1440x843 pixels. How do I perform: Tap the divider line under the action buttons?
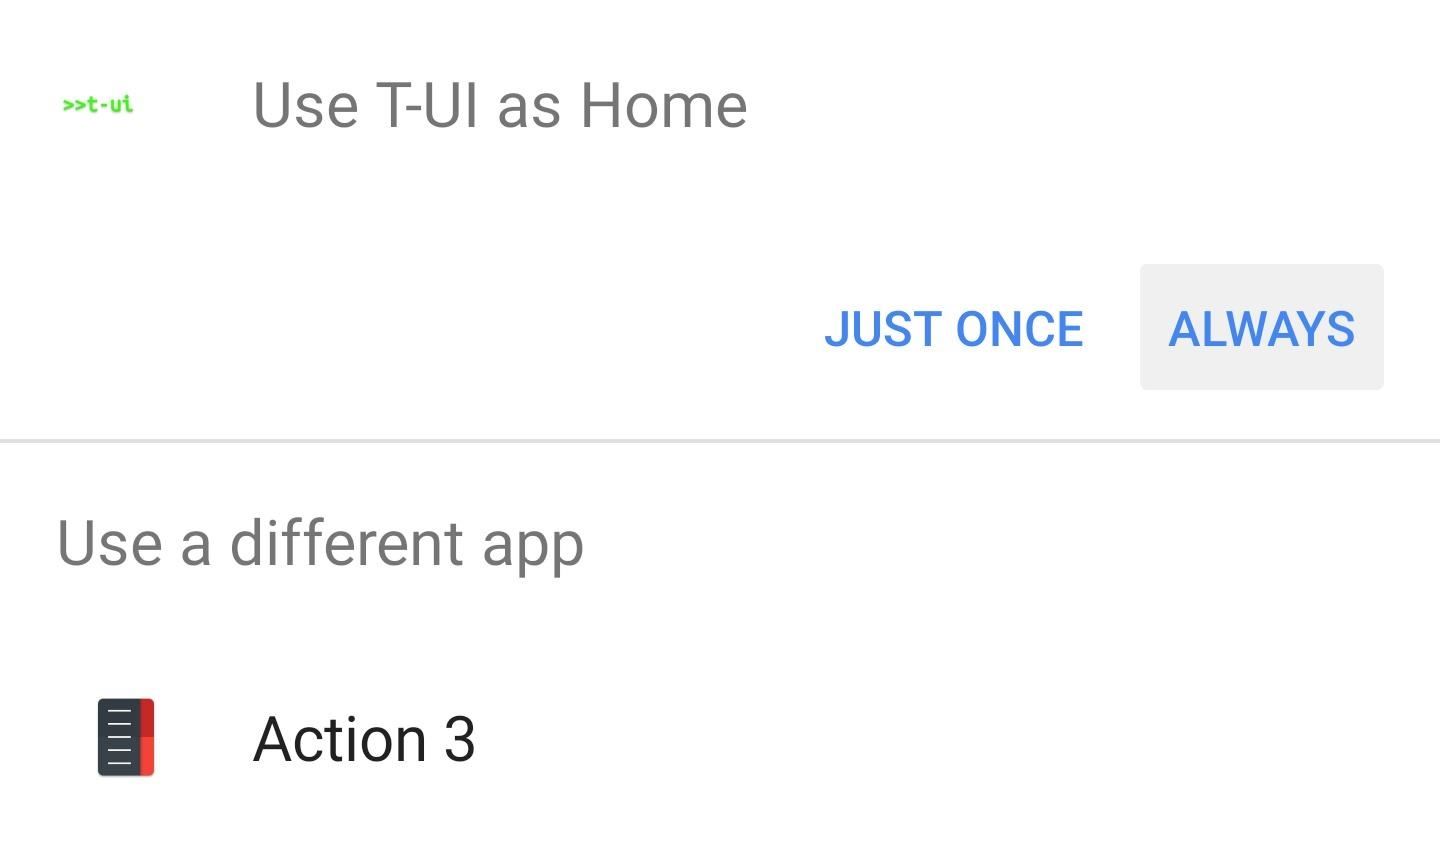point(720,440)
